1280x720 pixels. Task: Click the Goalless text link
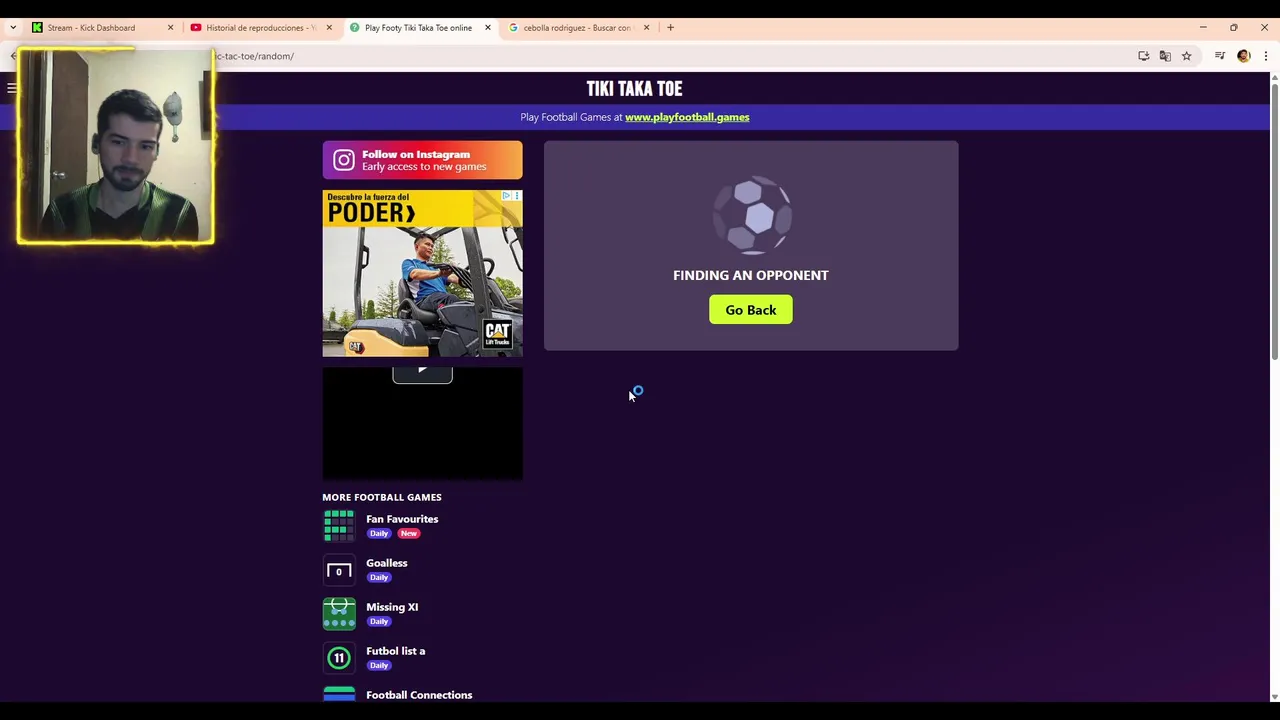(387, 563)
